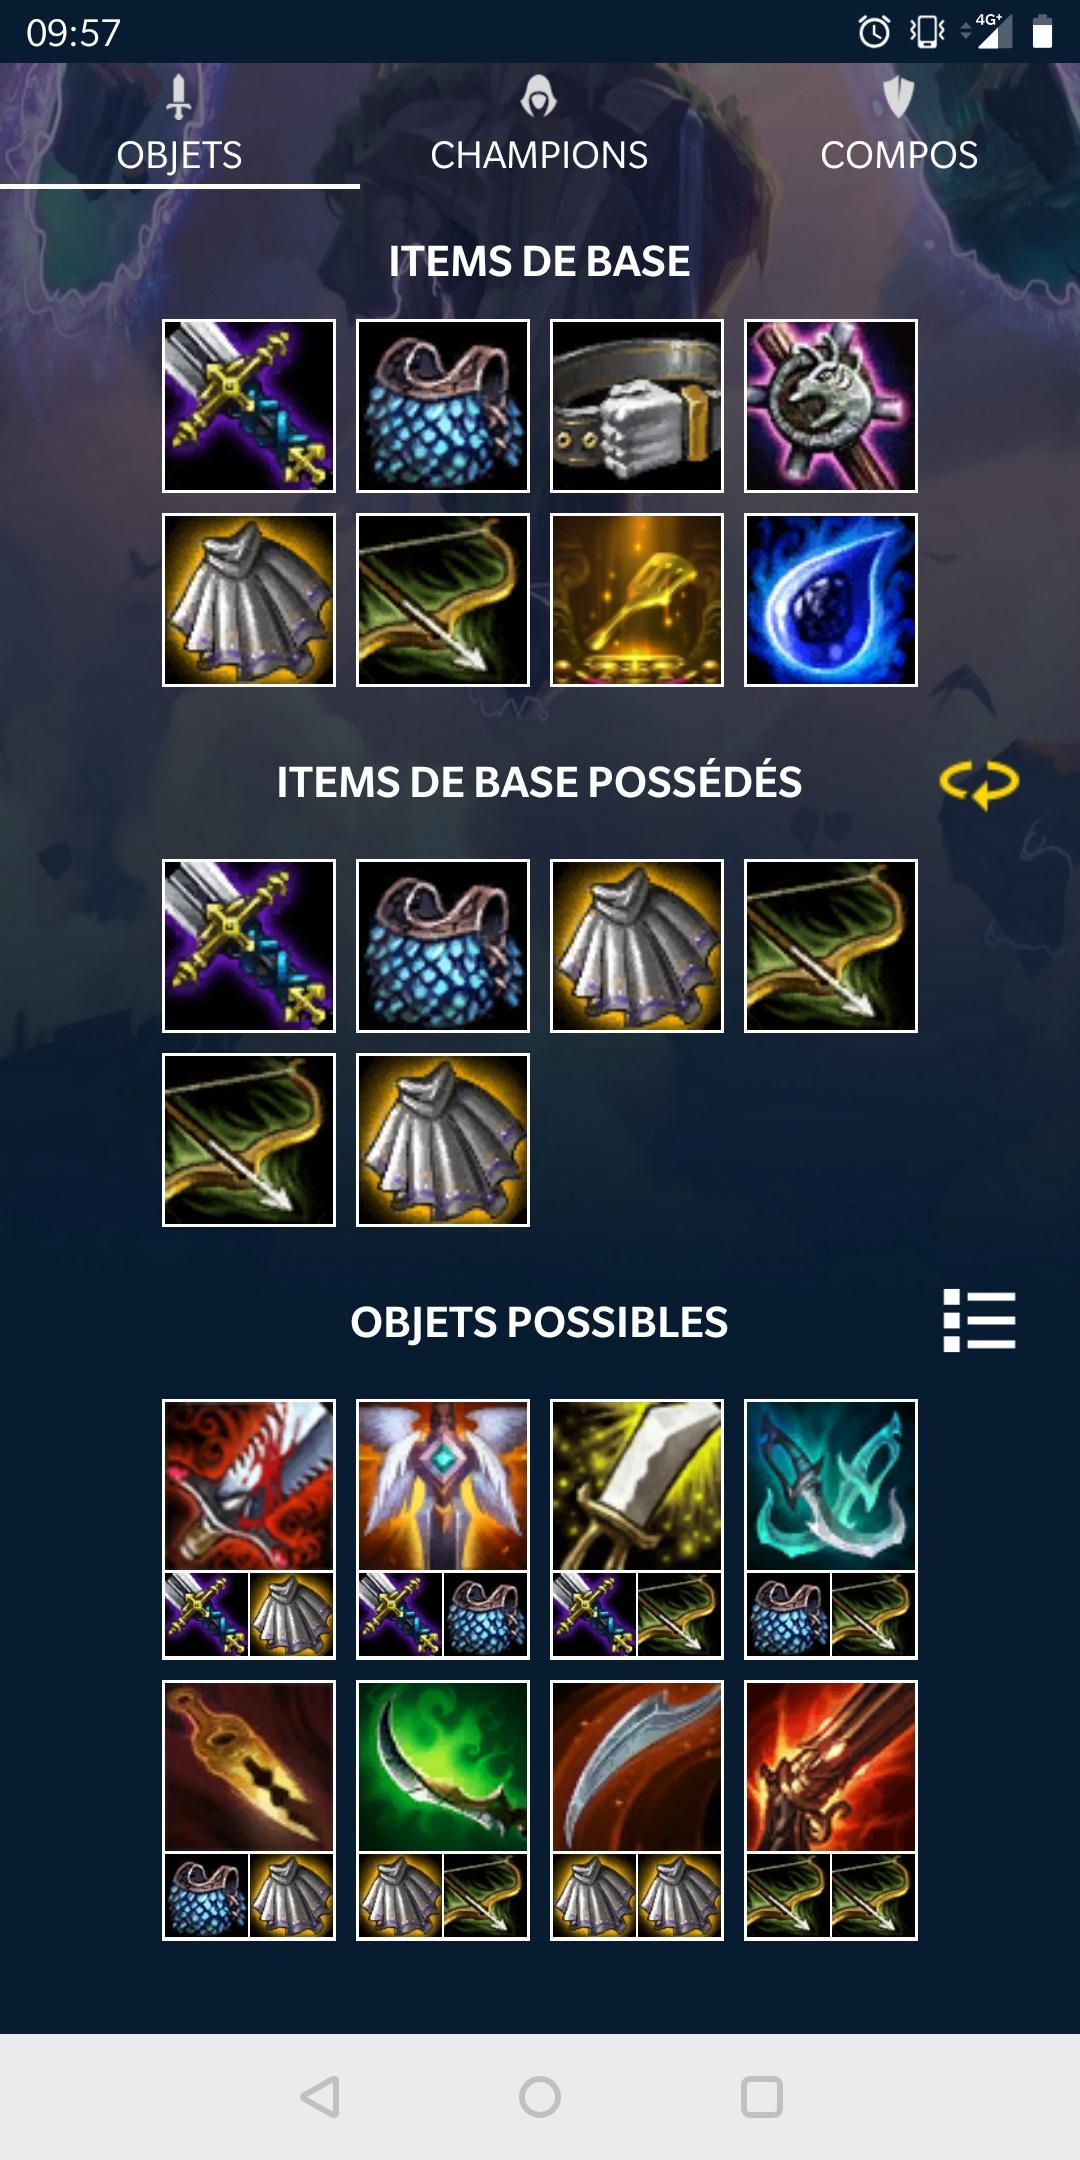Switch to the Champions tab
The image size is (1080, 2160).
pyautogui.click(x=539, y=125)
